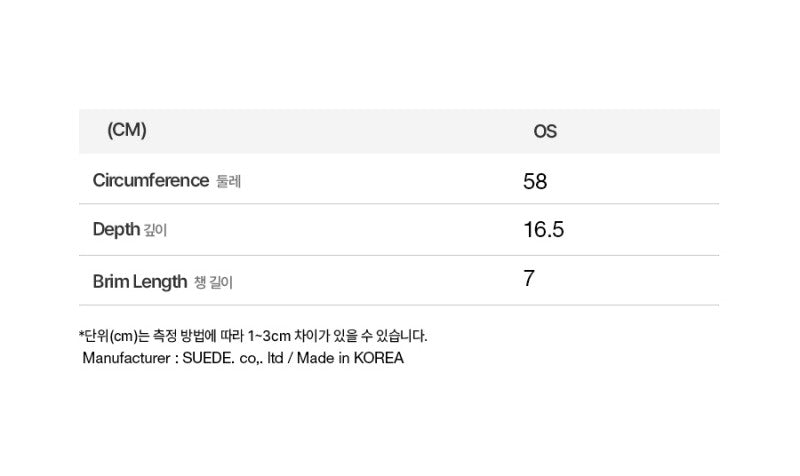
Task: Click the (CM) column header
Action: (126, 130)
